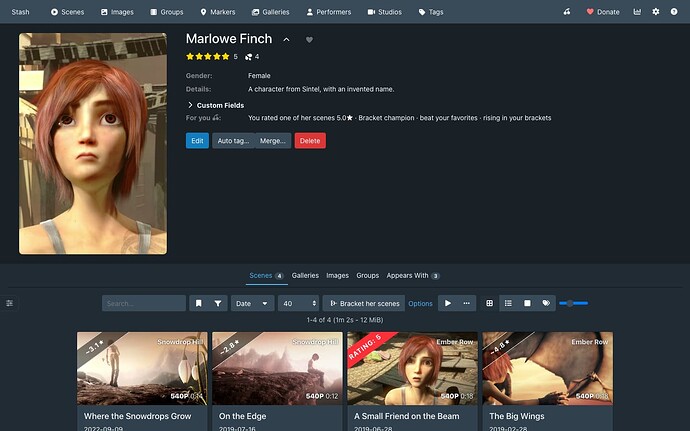
Task: Switch to the Scenes tab
Action: (267, 276)
